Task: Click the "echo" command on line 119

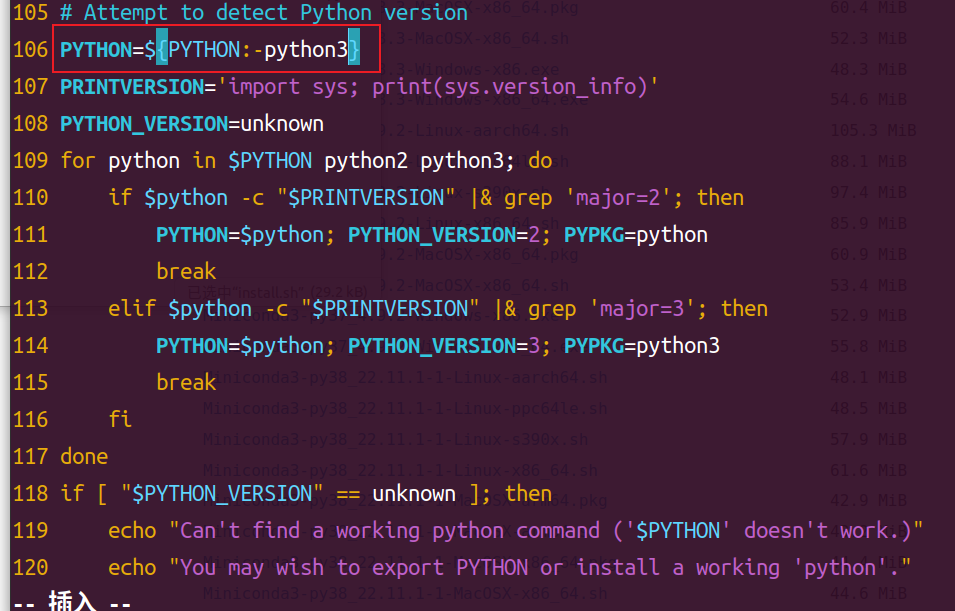Action: click(132, 531)
